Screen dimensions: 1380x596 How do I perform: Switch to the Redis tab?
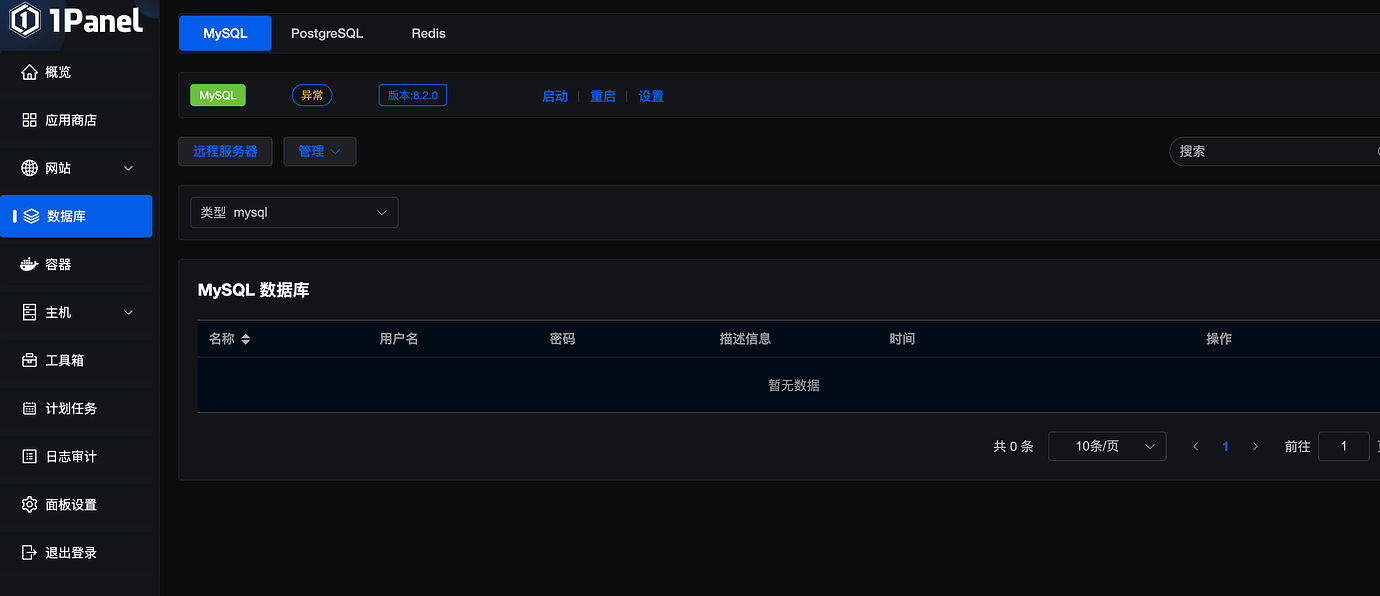(428, 32)
